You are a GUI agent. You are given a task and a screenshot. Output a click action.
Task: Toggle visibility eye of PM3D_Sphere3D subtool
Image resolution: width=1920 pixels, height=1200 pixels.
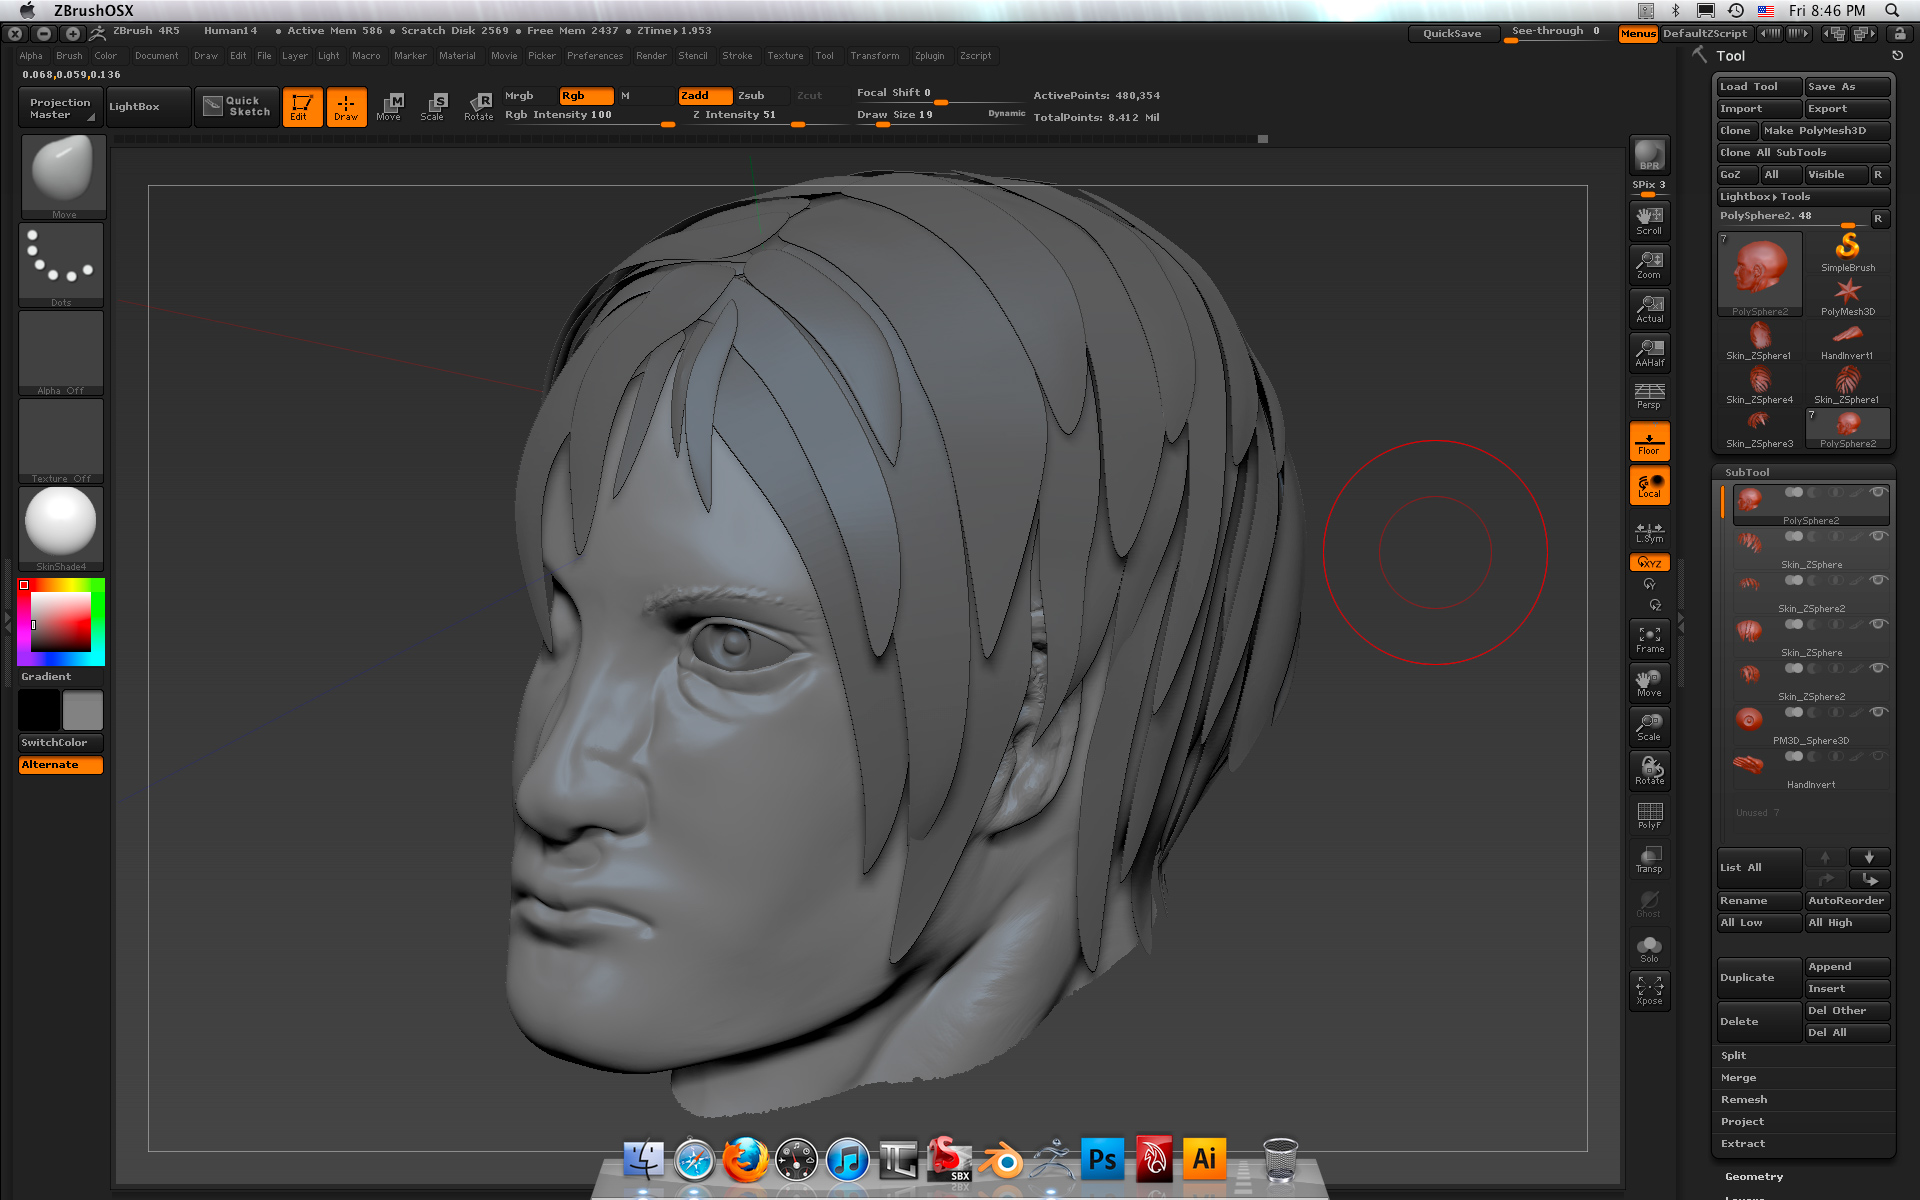click(x=1878, y=712)
